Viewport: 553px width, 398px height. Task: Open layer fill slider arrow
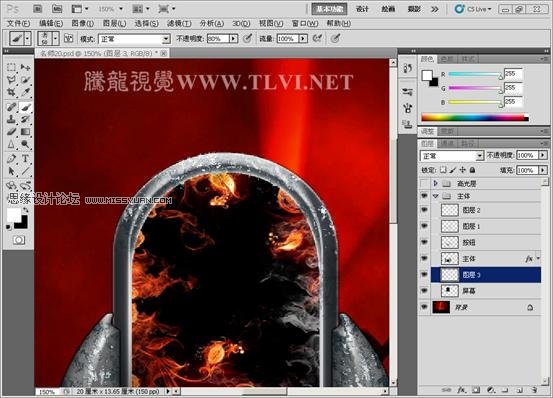tap(543, 170)
